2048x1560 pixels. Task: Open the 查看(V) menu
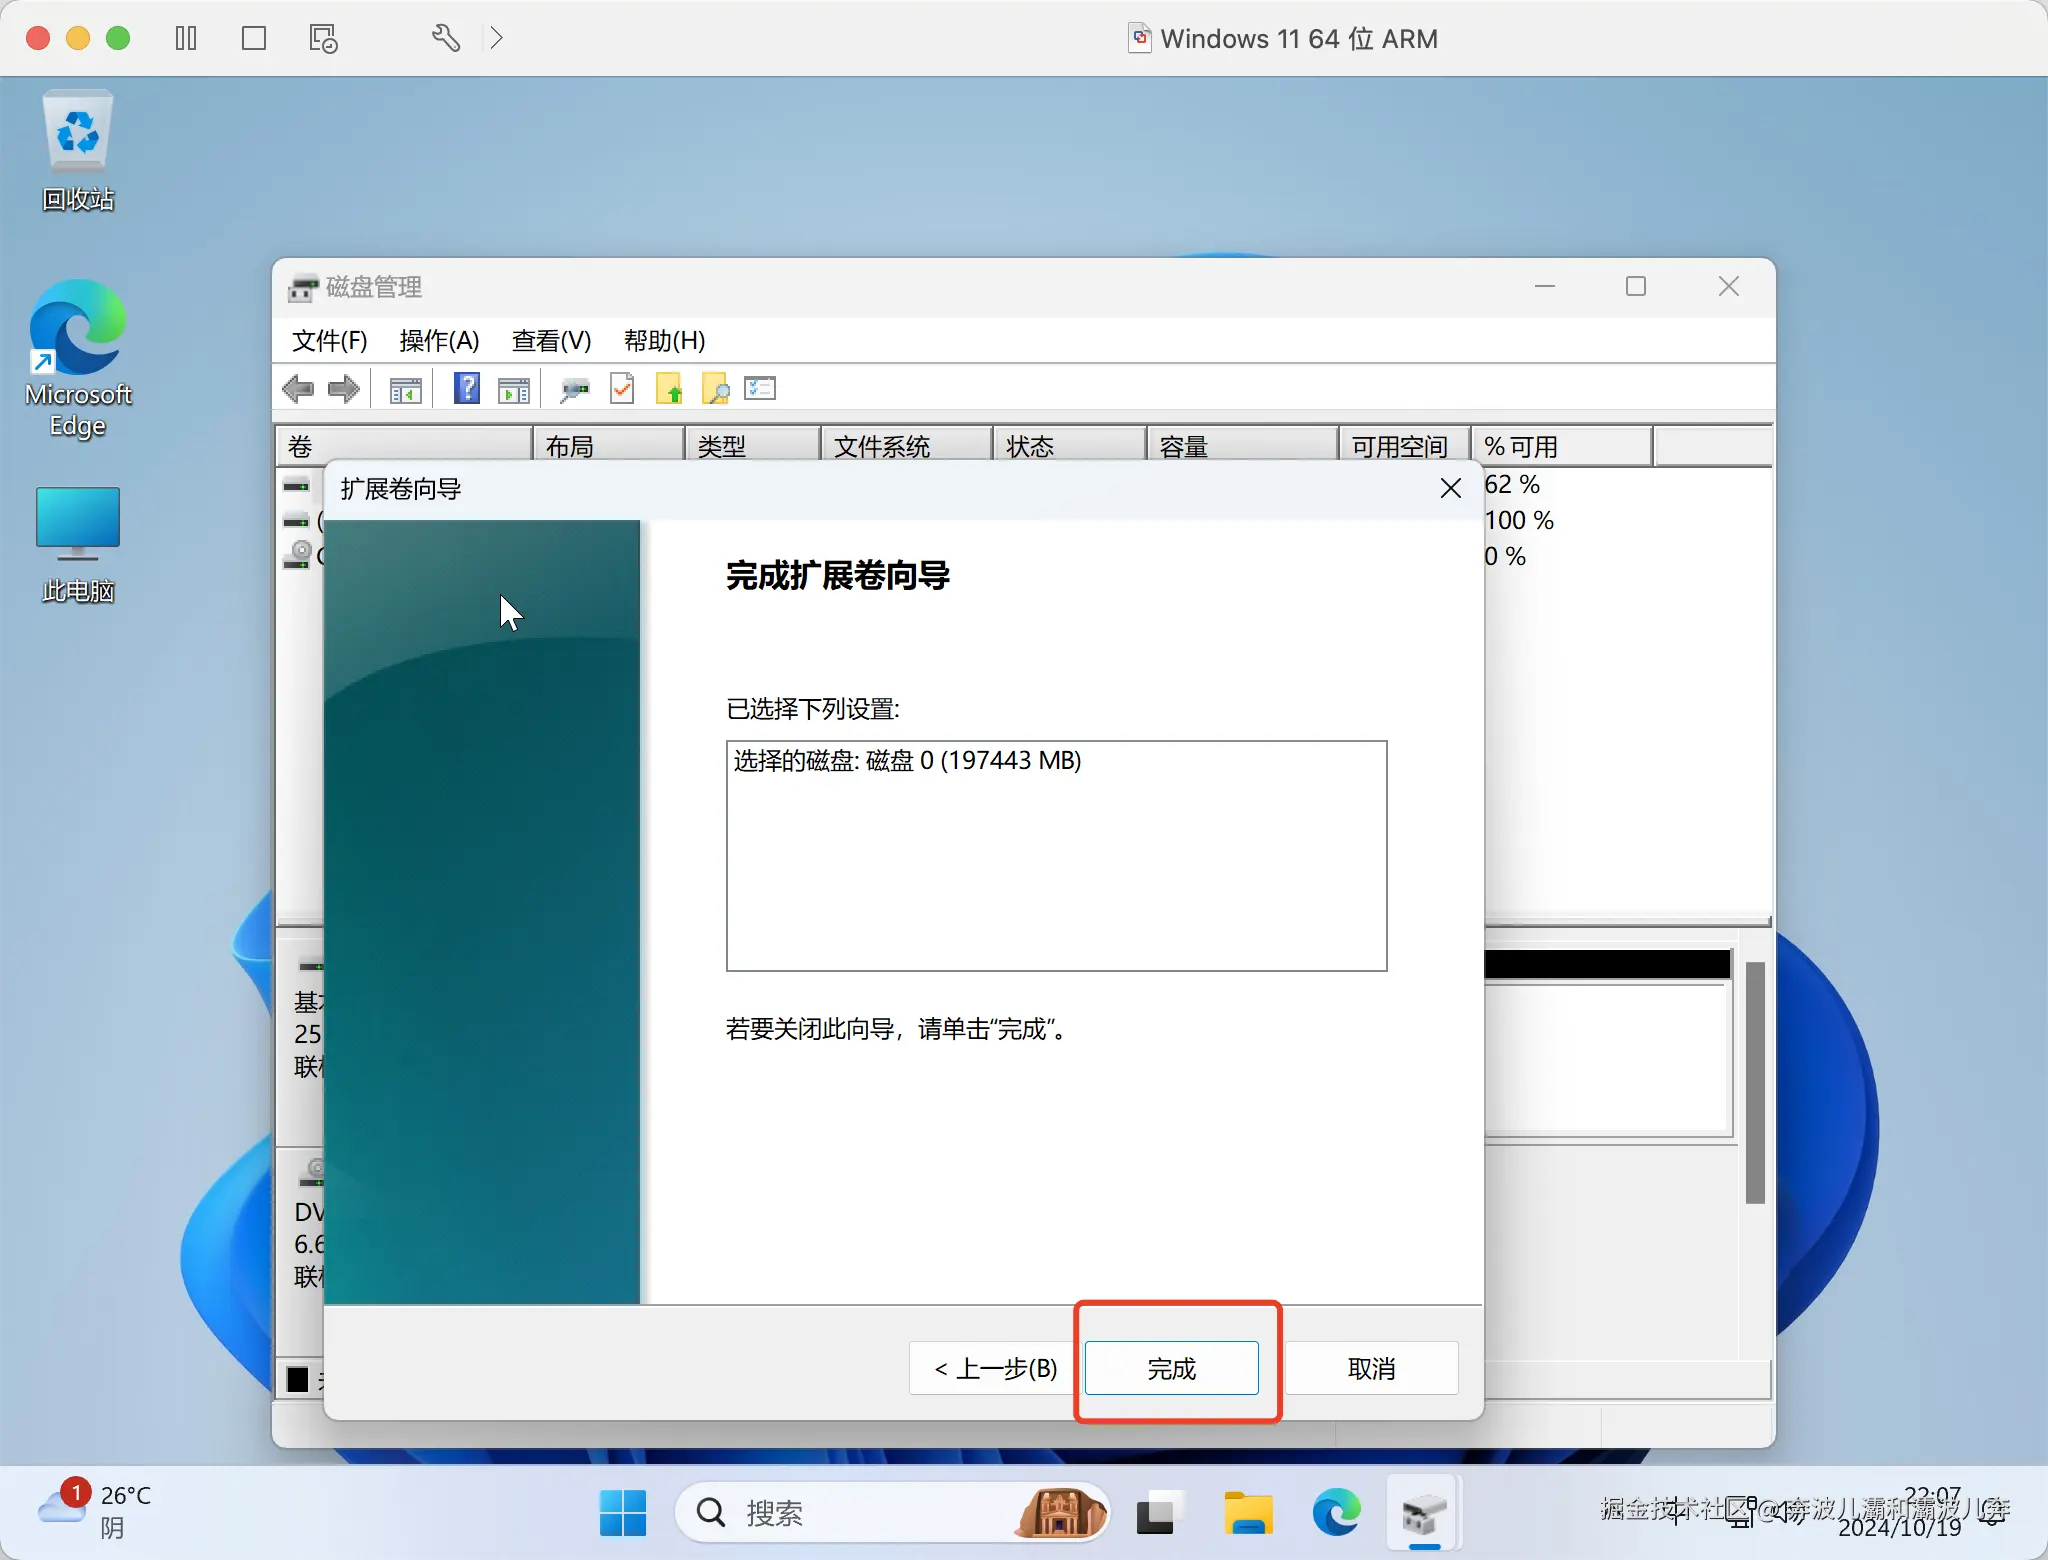pos(551,341)
